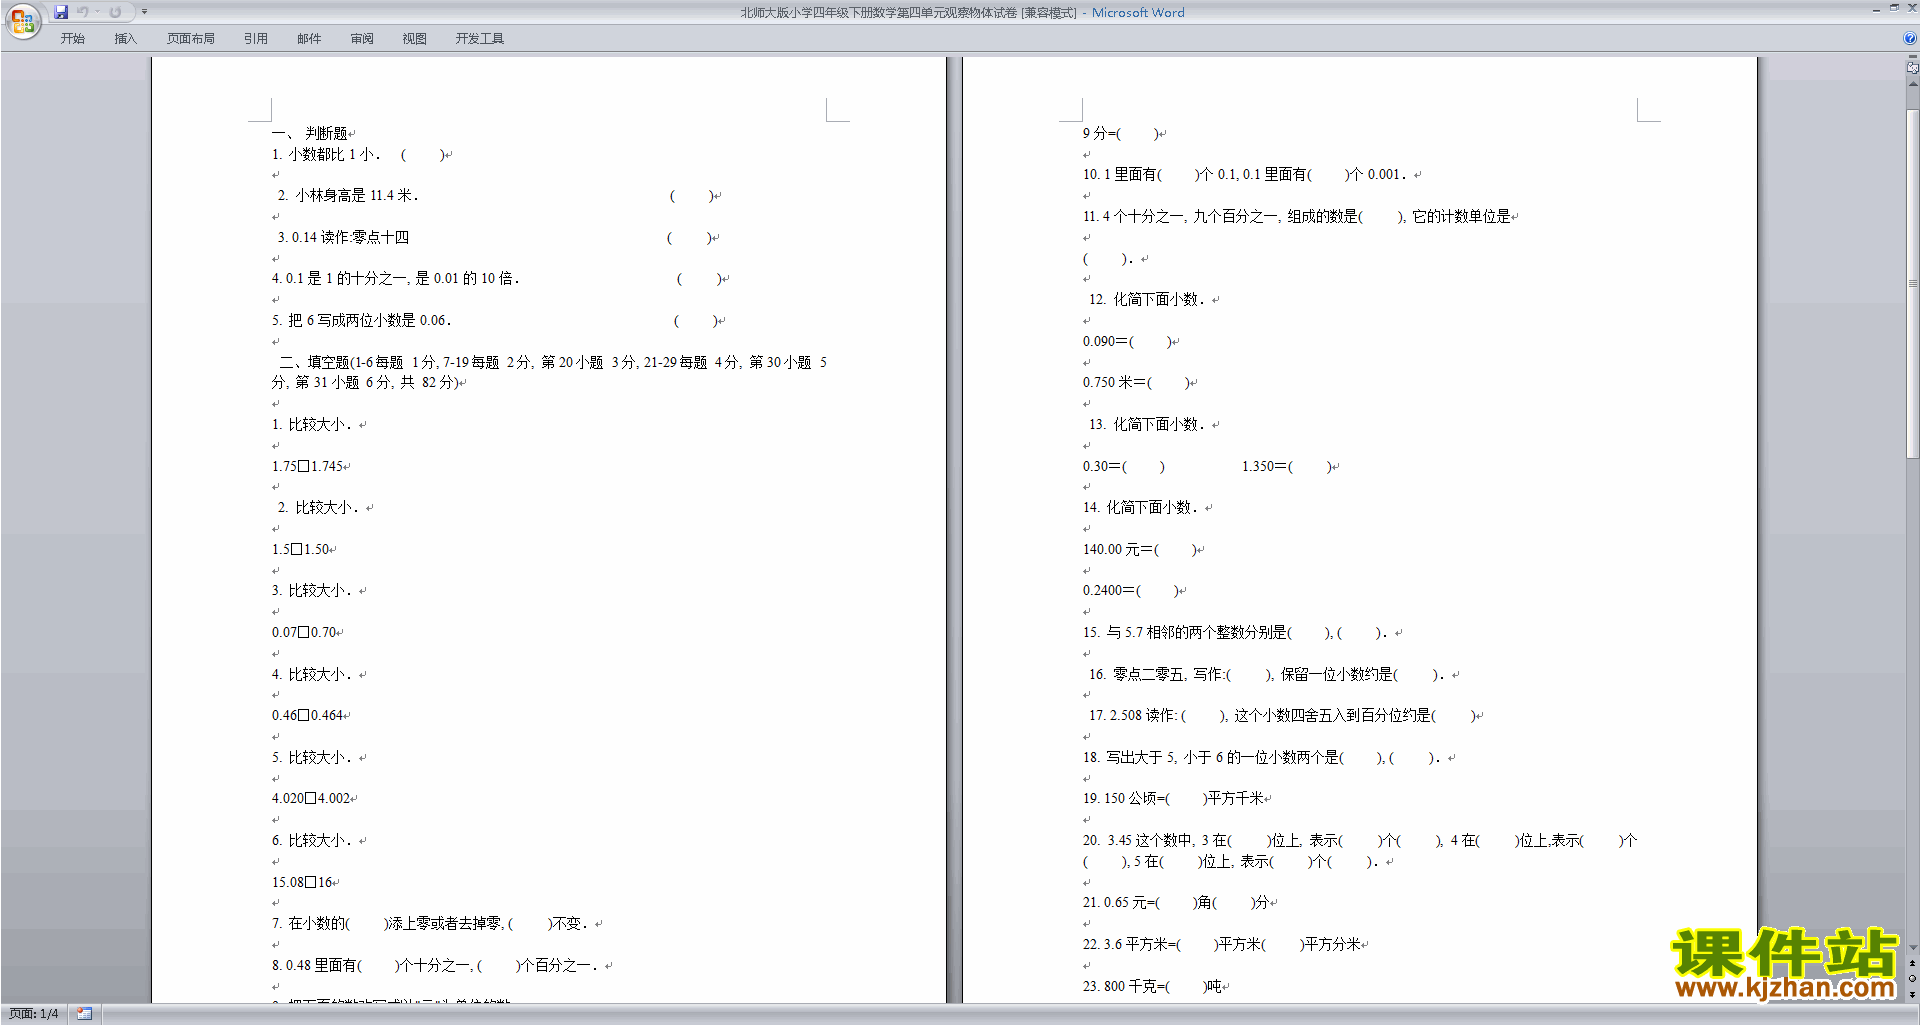Open Word Help via the question-mark icon
Screen dimensions: 1920x1025
click(x=1910, y=39)
